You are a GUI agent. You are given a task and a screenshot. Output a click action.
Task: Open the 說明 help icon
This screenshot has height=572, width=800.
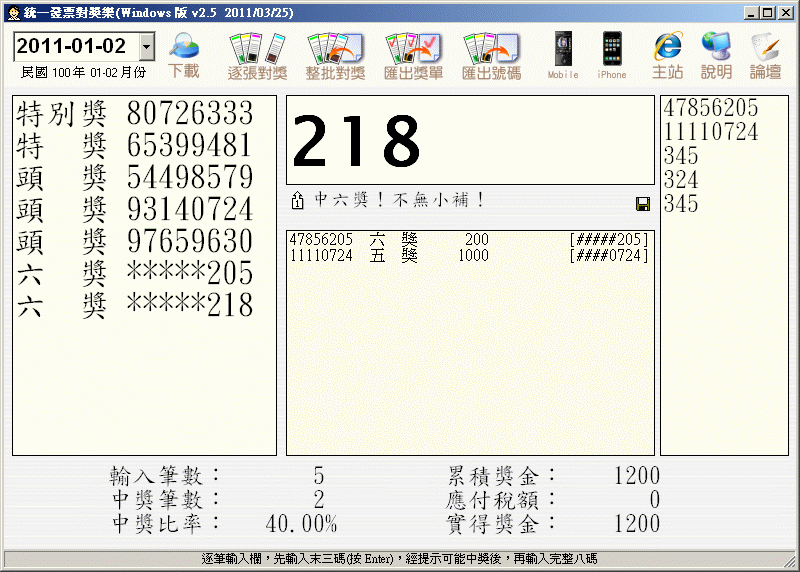click(716, 55)
